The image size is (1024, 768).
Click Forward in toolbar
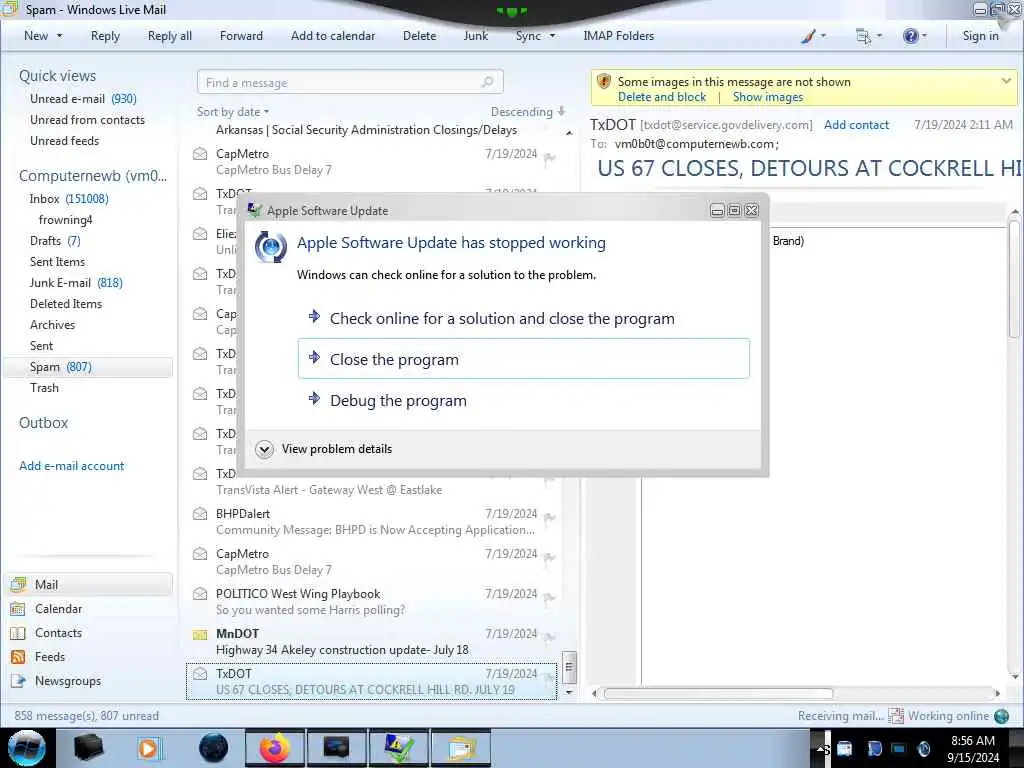241,36
